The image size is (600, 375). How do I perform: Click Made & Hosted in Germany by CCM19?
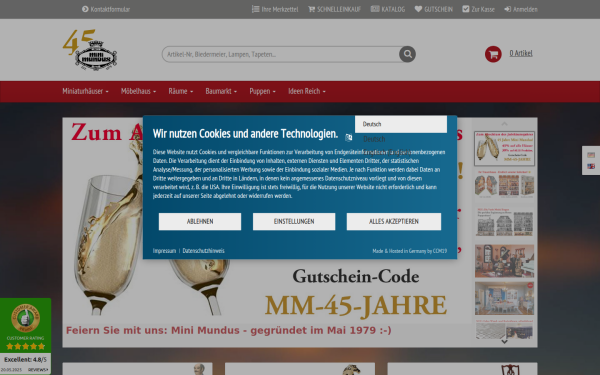pos(409,251)
